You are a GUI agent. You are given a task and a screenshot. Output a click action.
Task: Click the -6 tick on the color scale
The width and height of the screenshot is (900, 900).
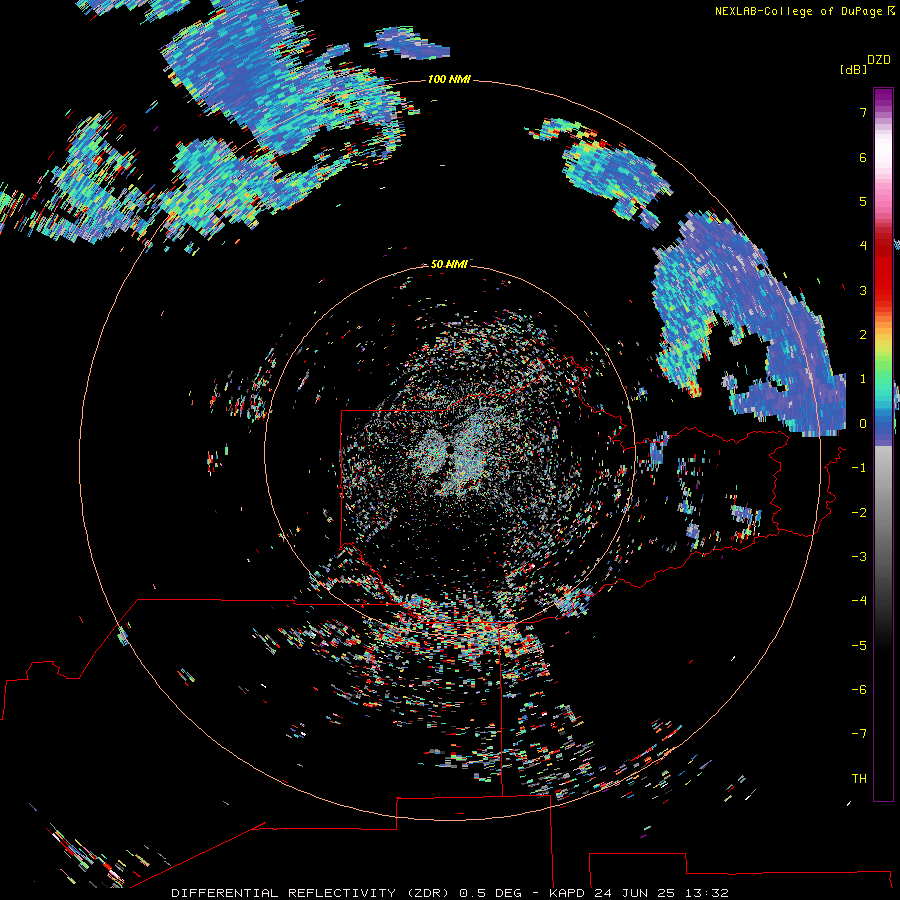859,690
